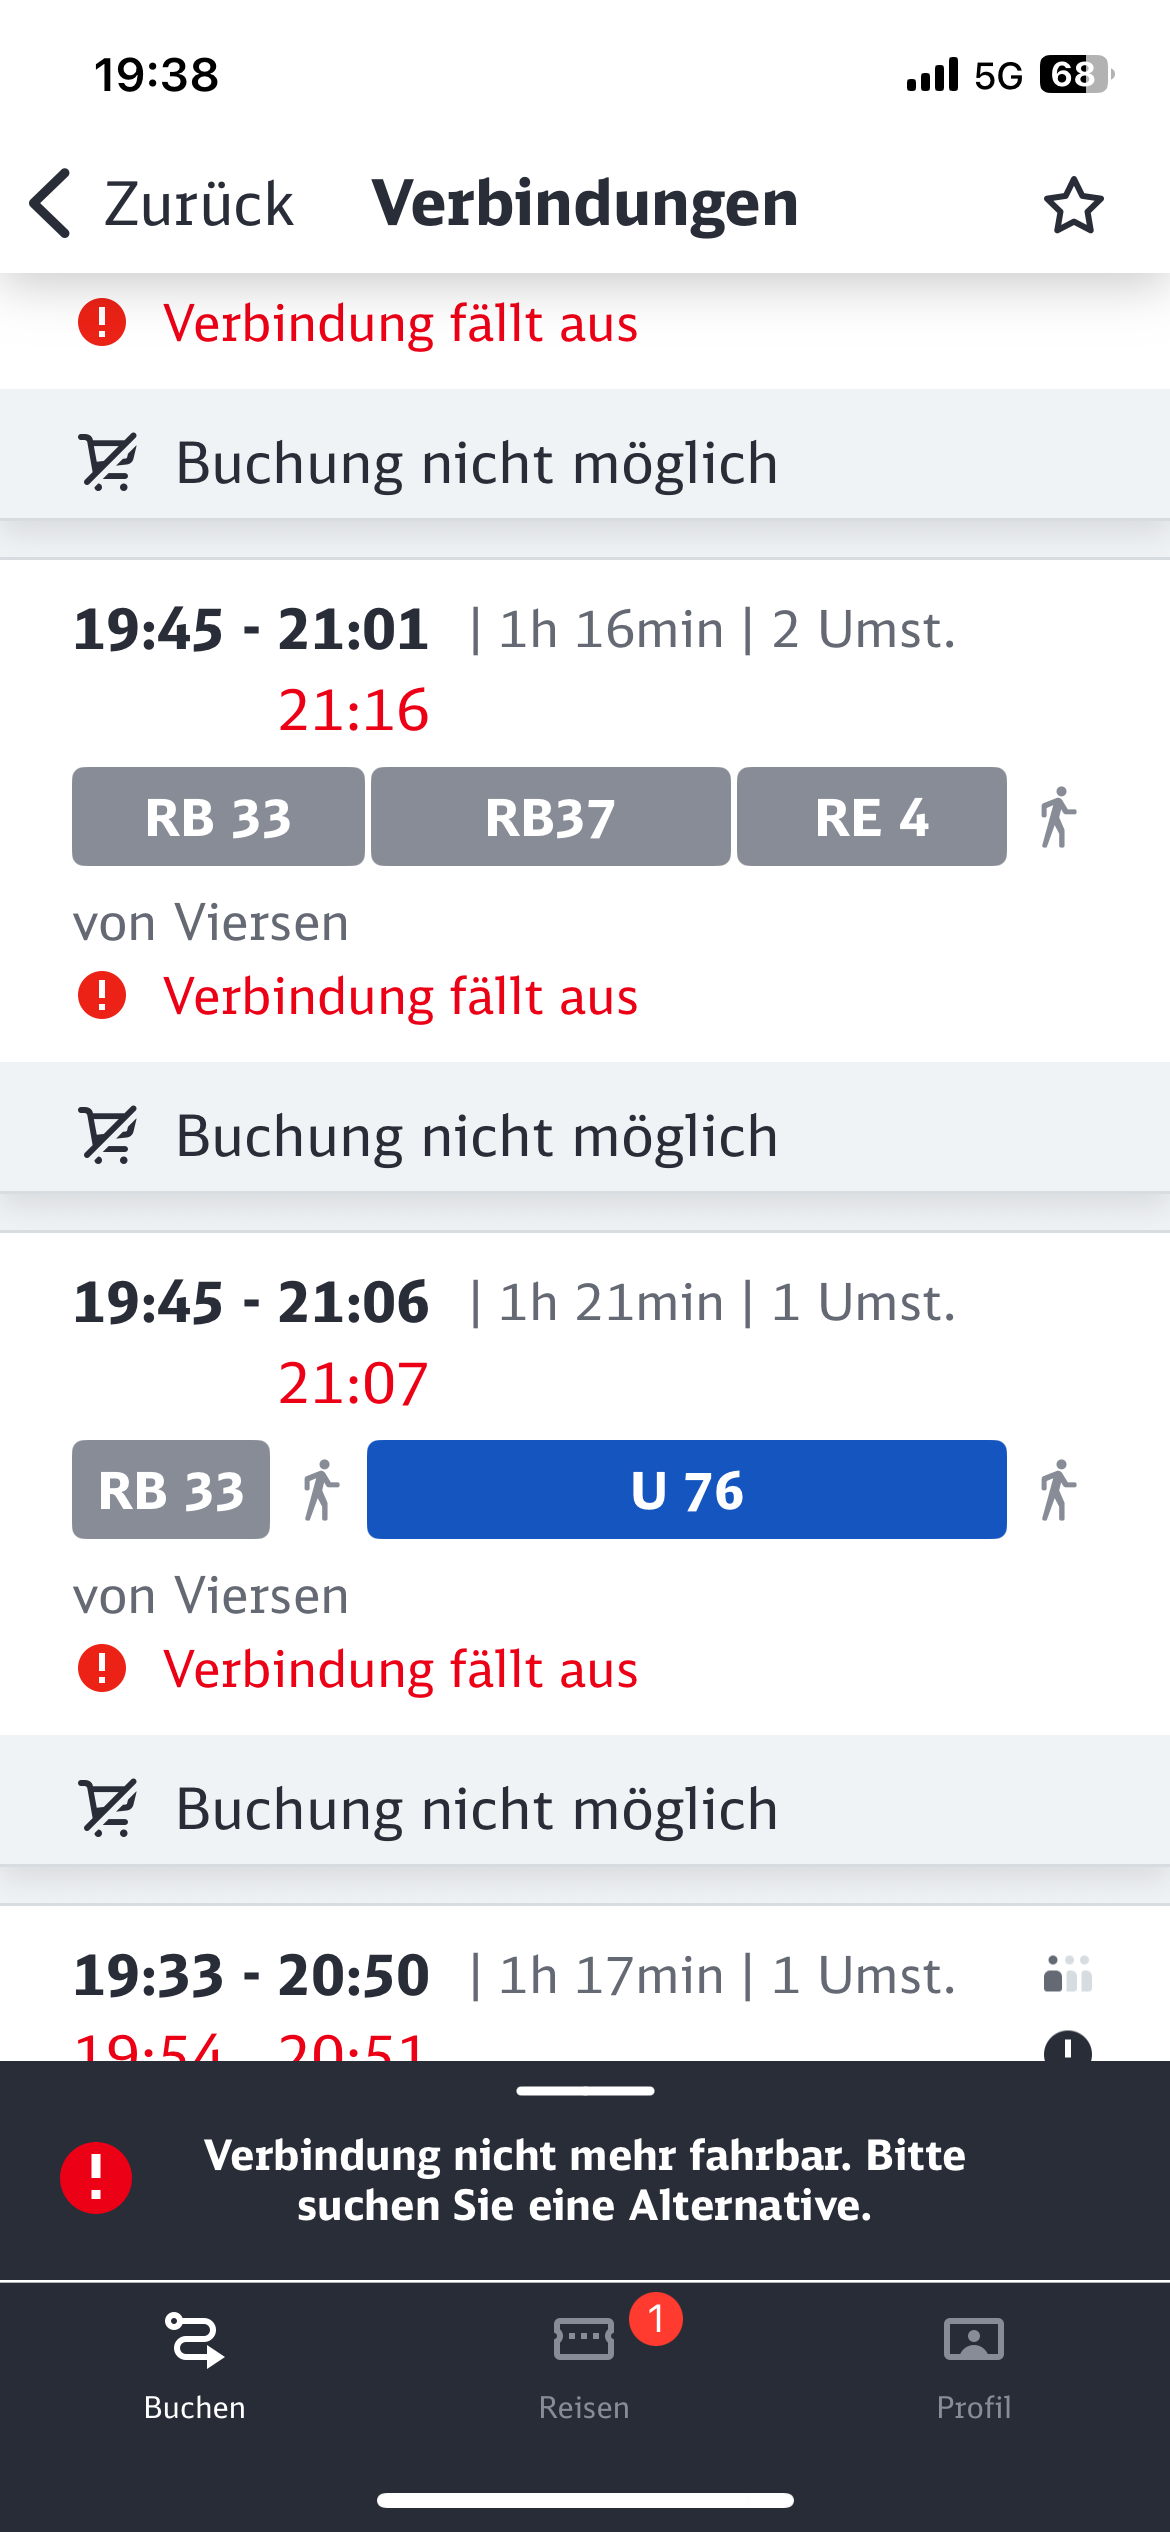Screen dimensions: 1170x2532
Task: Tap the walking icon after U 76
Action: (x=1057, y=1490)
